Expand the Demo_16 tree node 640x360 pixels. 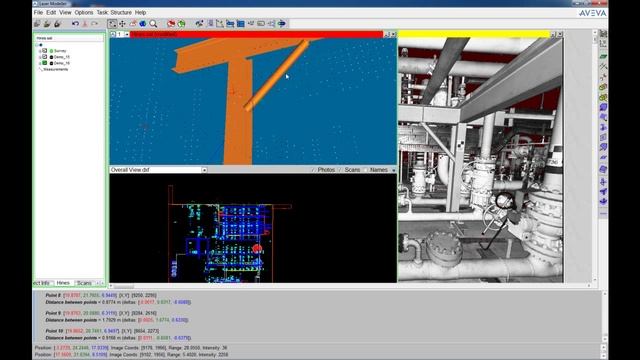click(x=40, y=63)
